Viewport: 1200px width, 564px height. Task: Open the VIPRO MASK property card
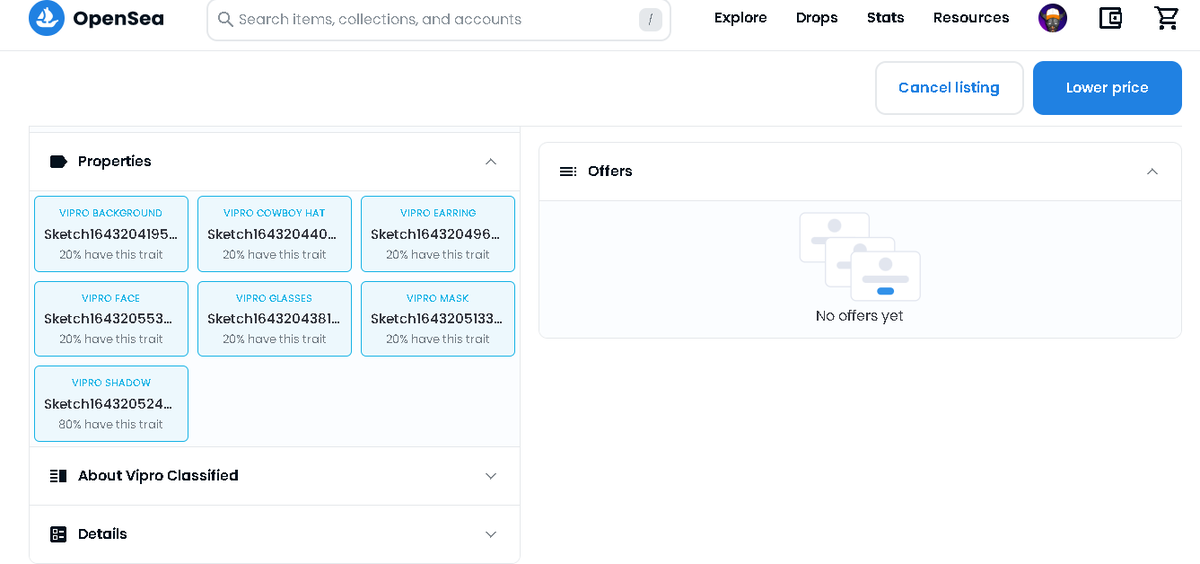pyautogui.click(x=438, y=319)
